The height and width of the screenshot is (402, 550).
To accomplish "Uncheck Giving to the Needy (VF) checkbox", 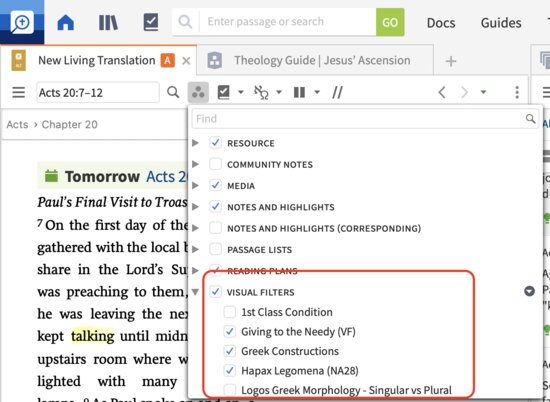I will (x=230, y=331).
